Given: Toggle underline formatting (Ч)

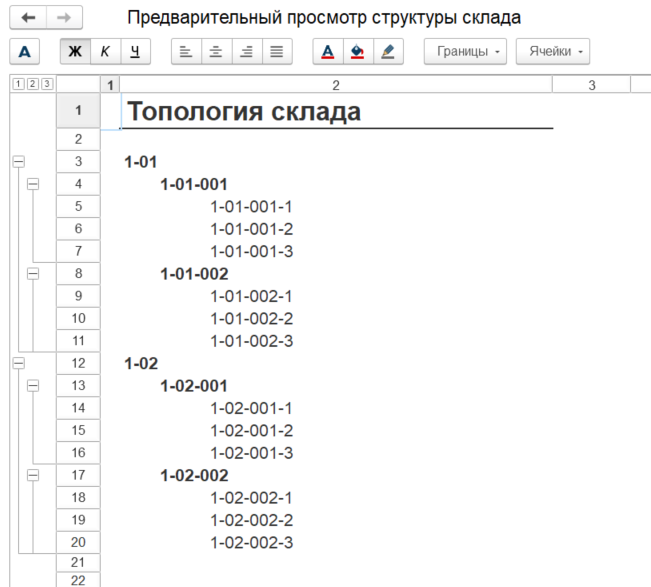Looking at the screenshot, I should click(135, 51).
